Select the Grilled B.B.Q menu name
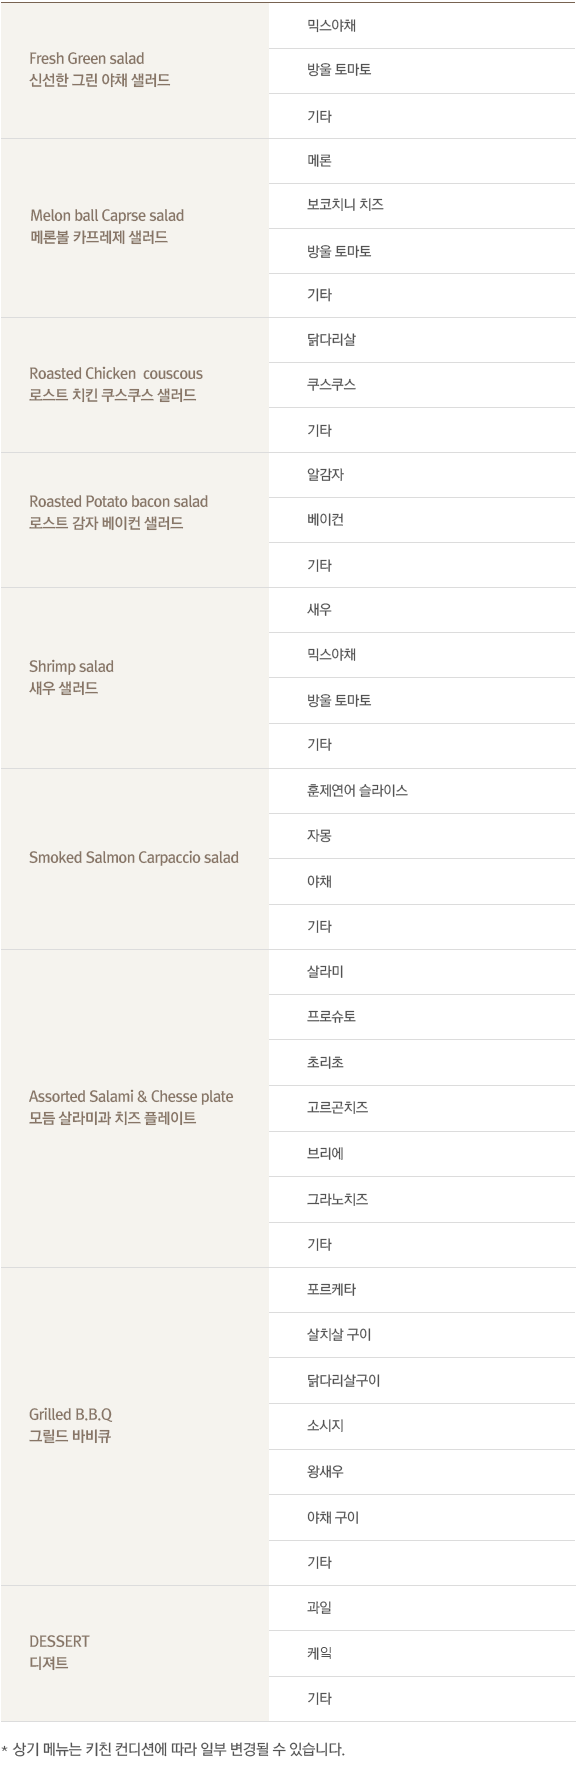The image size is (578, 1783). click(70, 1415)
